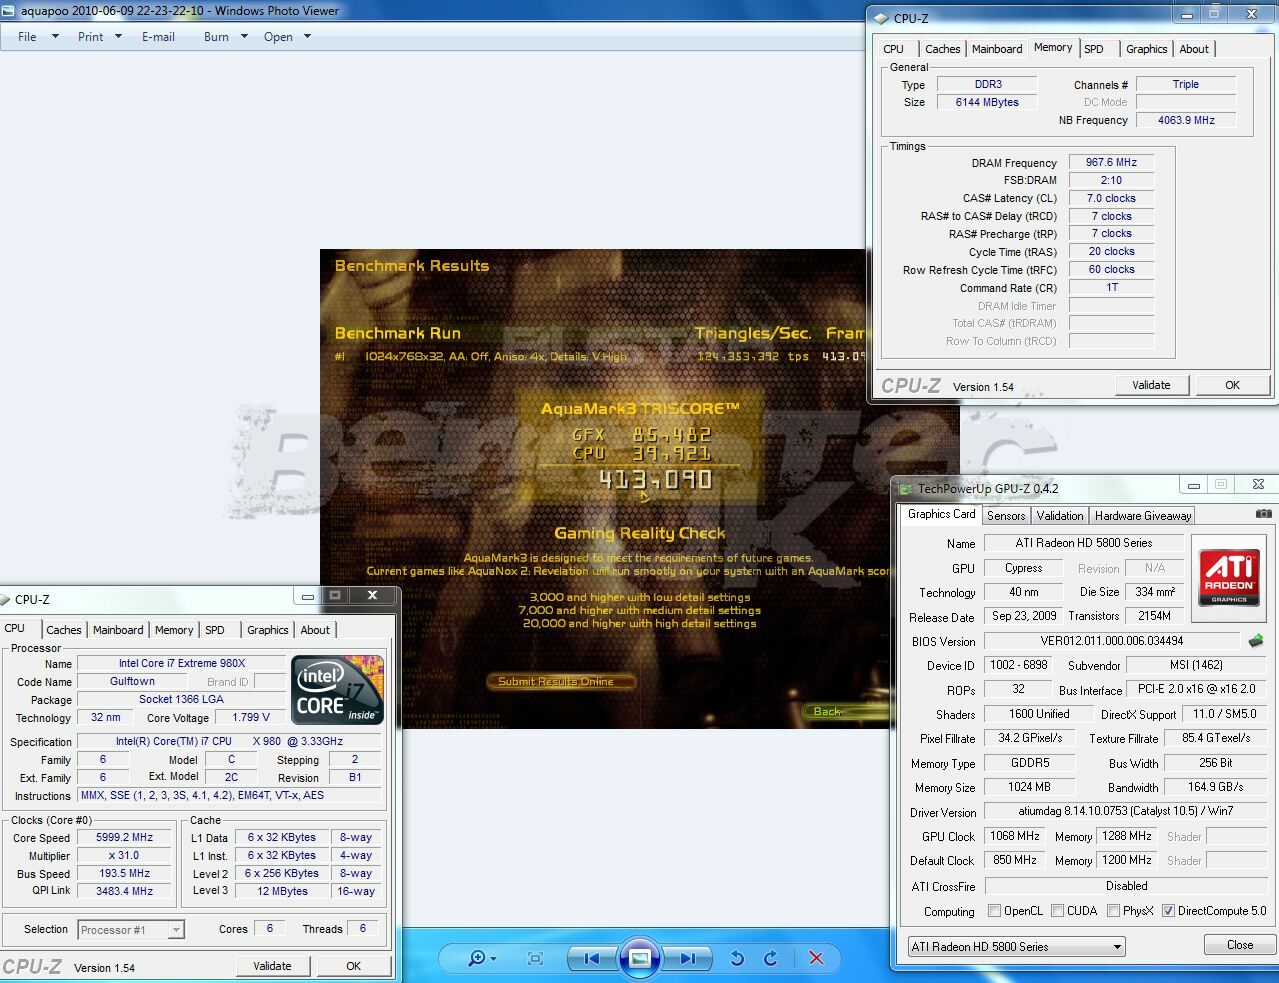
Task: Click OK in lower CPU-Z window
Action: tap(353, 966)
